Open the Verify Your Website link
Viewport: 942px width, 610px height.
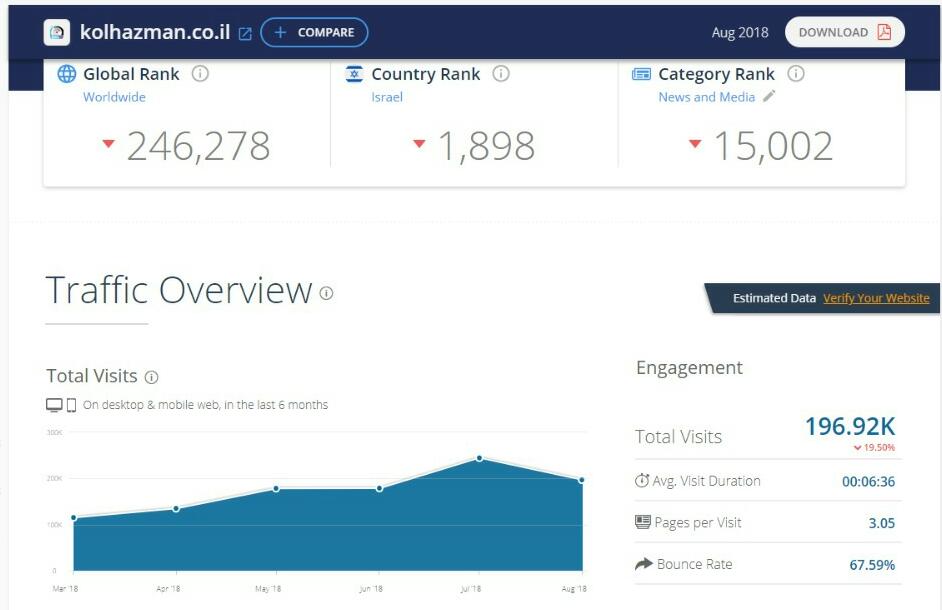pos(876,298)
